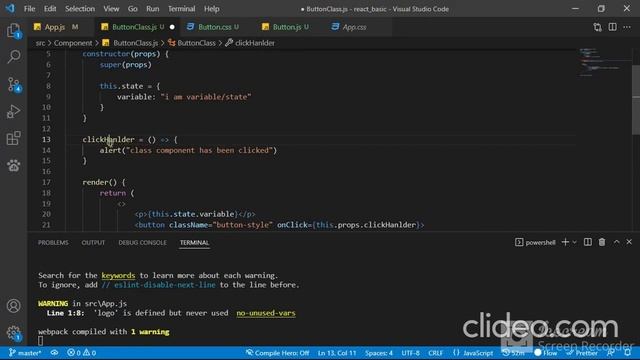This screenshot has width=640, height=360.
Task: Click the feedback icon in status bar
Action: coord(611,353)
